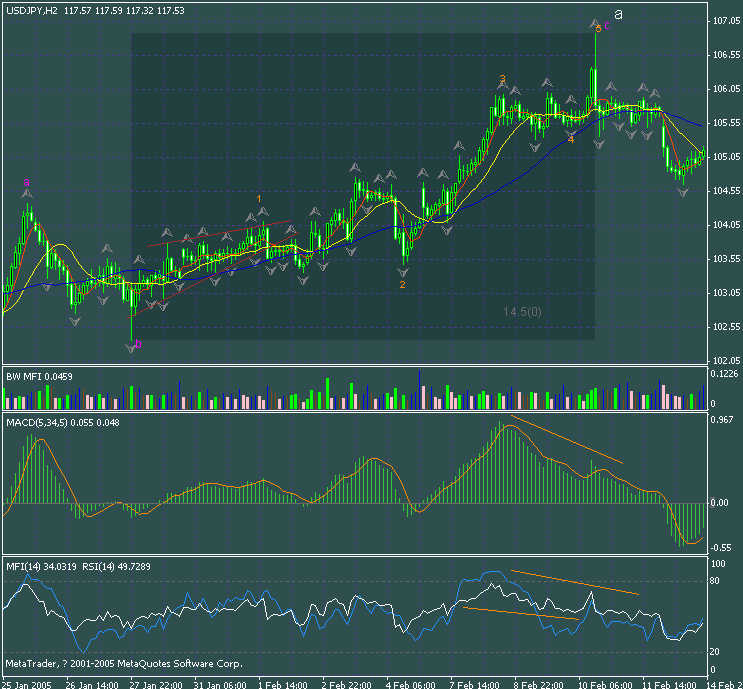Click the magenta wave 'a' label at left

pyautogui.click(x=26, y=182)
